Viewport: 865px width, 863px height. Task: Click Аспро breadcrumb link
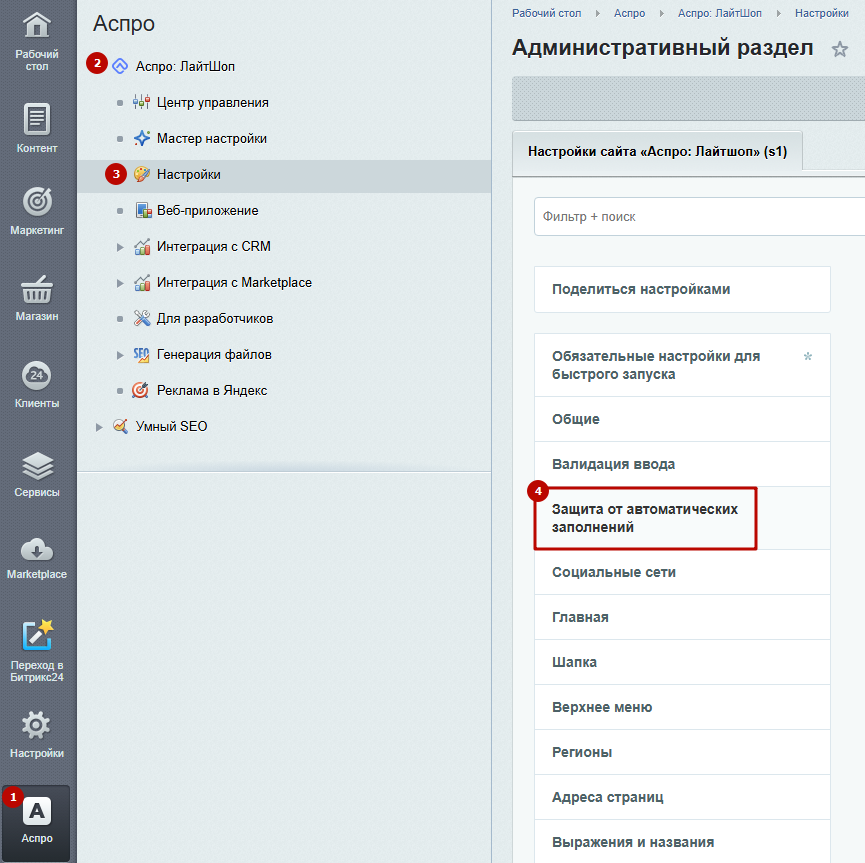click(629, 13)
